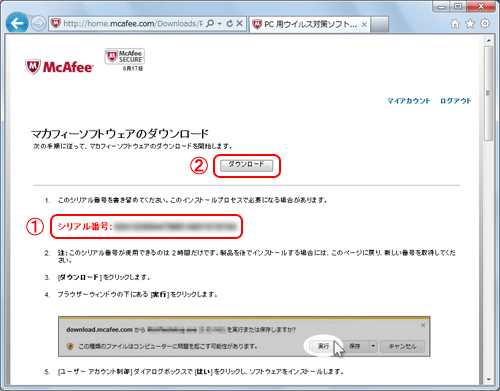Click the ダウンロード button
Screen dimensions: 500x391
click(x=246, y=165)
